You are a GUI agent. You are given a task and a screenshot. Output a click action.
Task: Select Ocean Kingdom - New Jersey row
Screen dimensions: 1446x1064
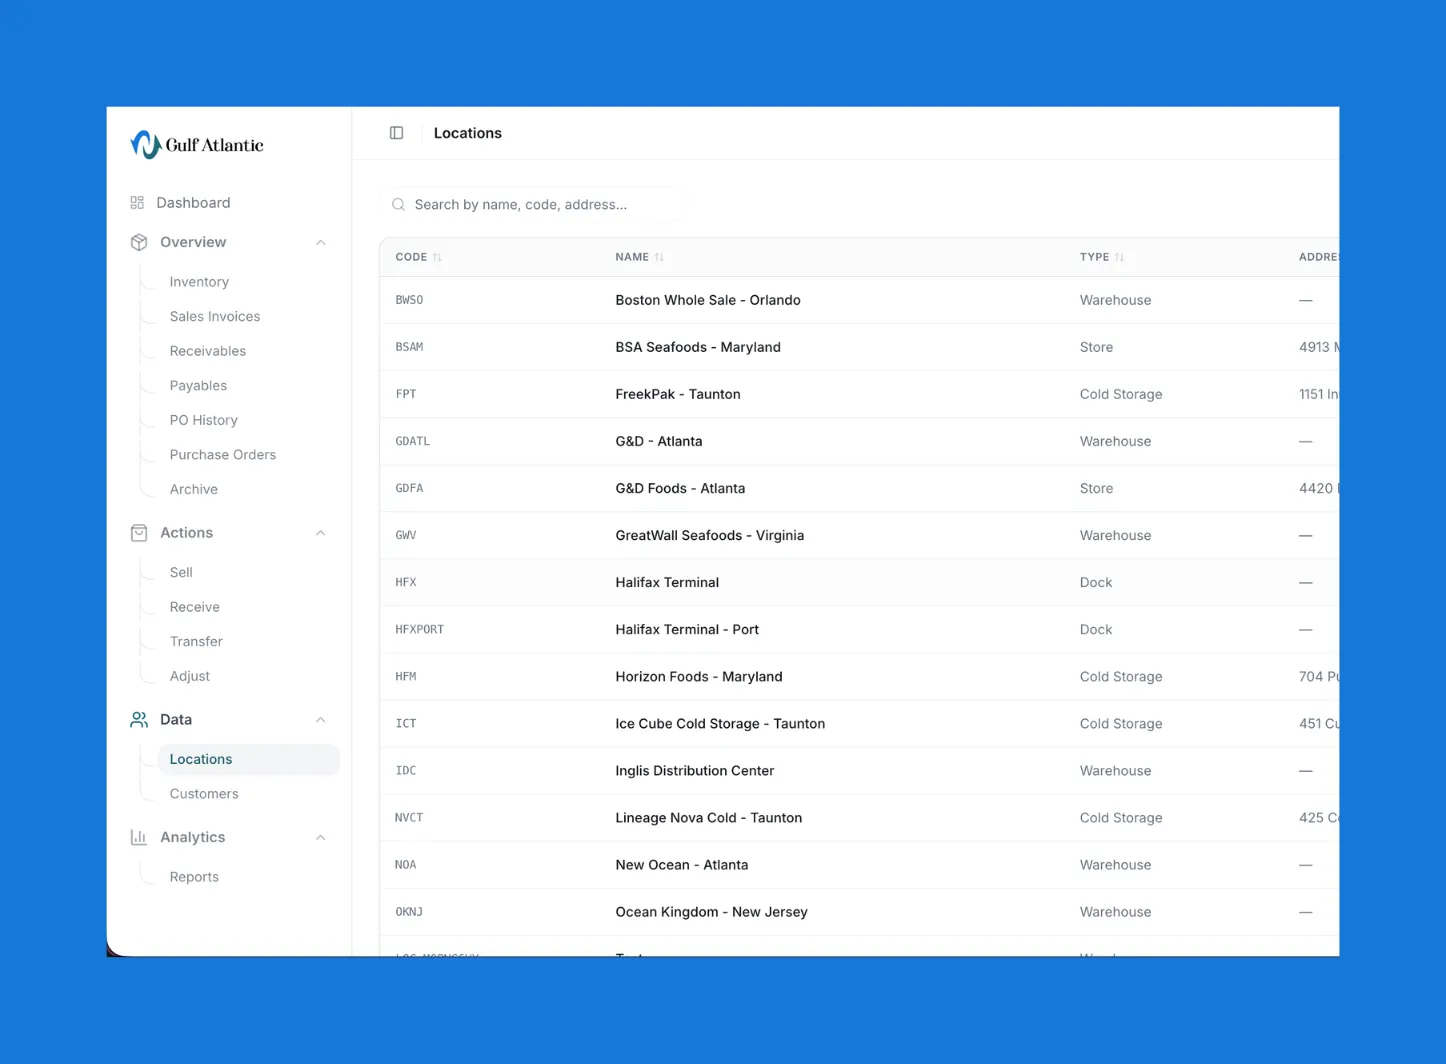tap(859, 911)
